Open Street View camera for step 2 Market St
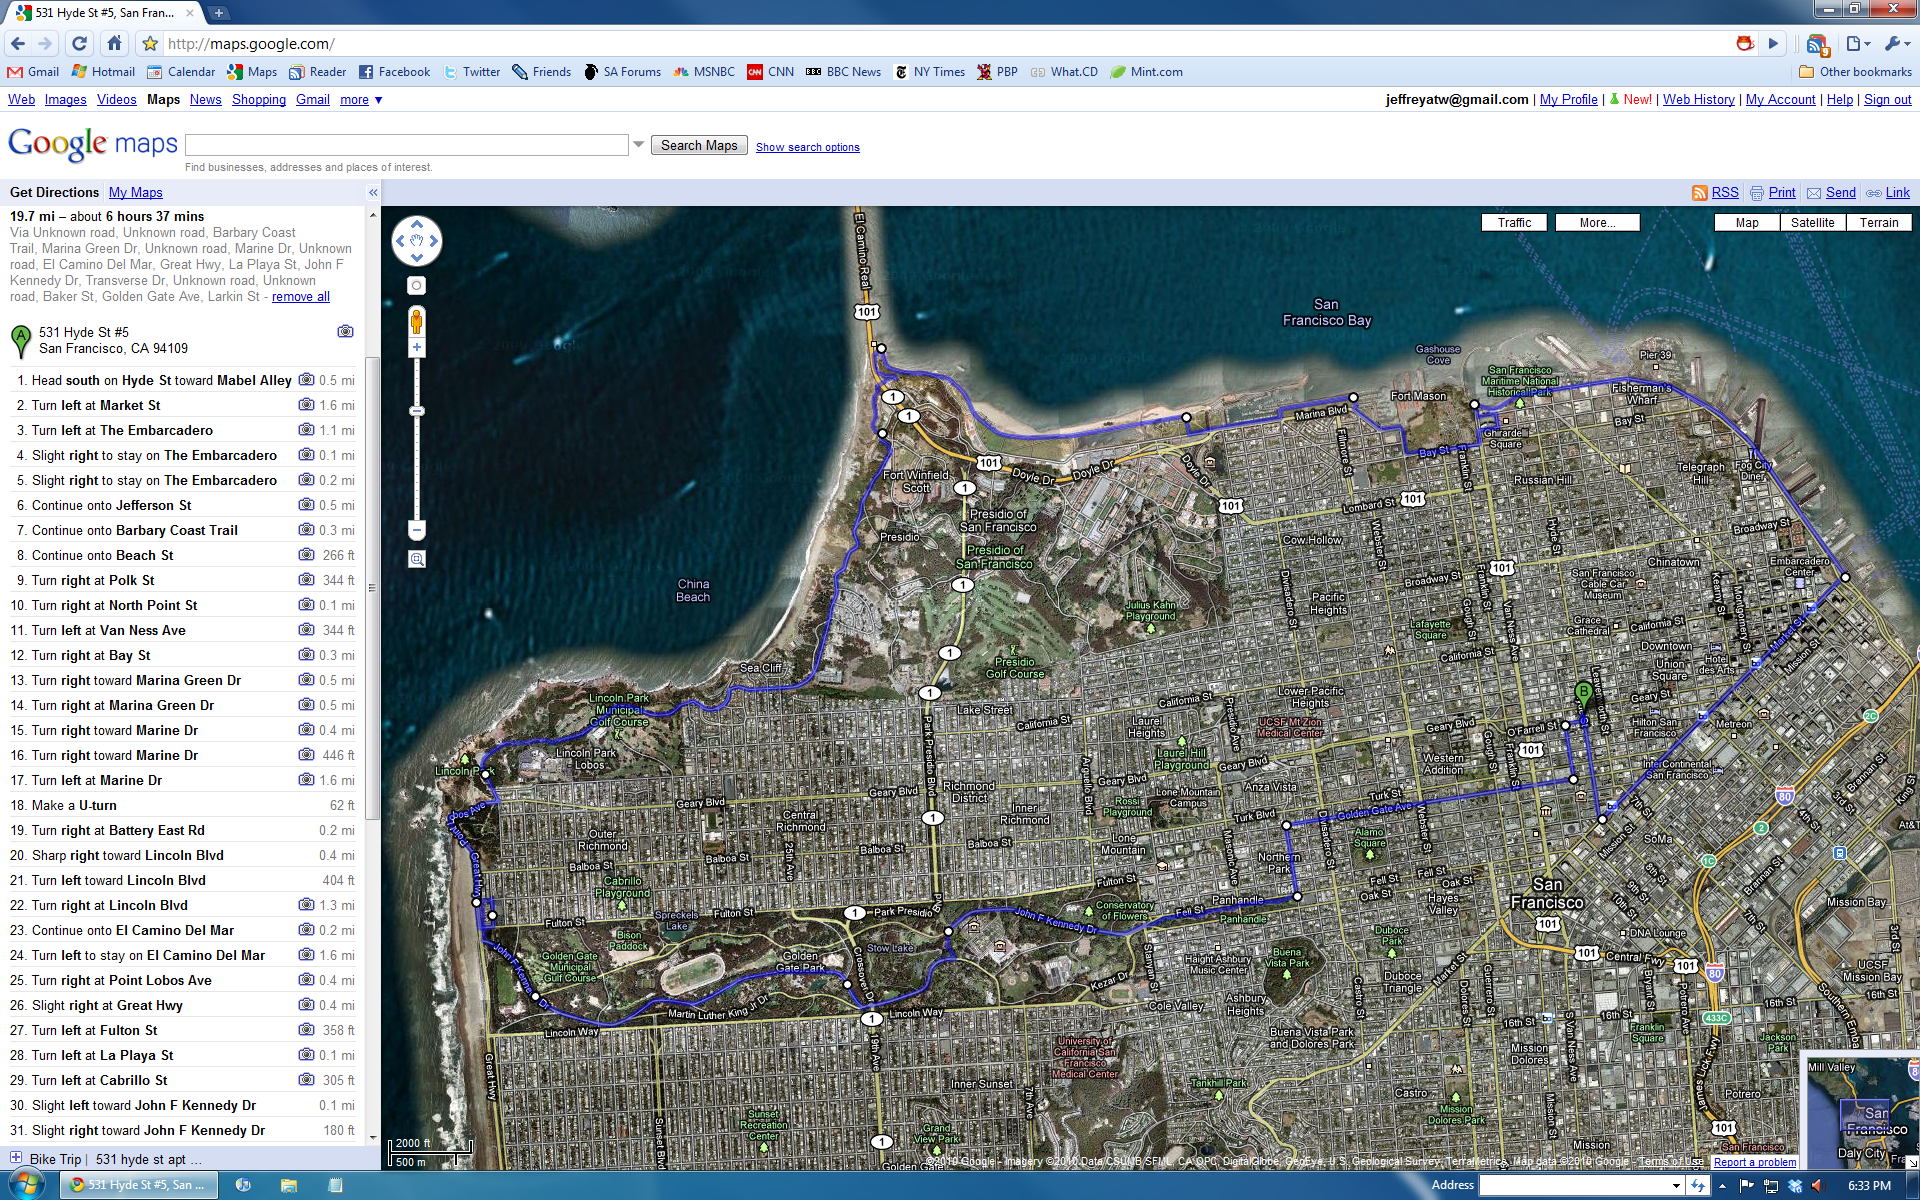The image size is (1920, 1200). tap(306, 405)
